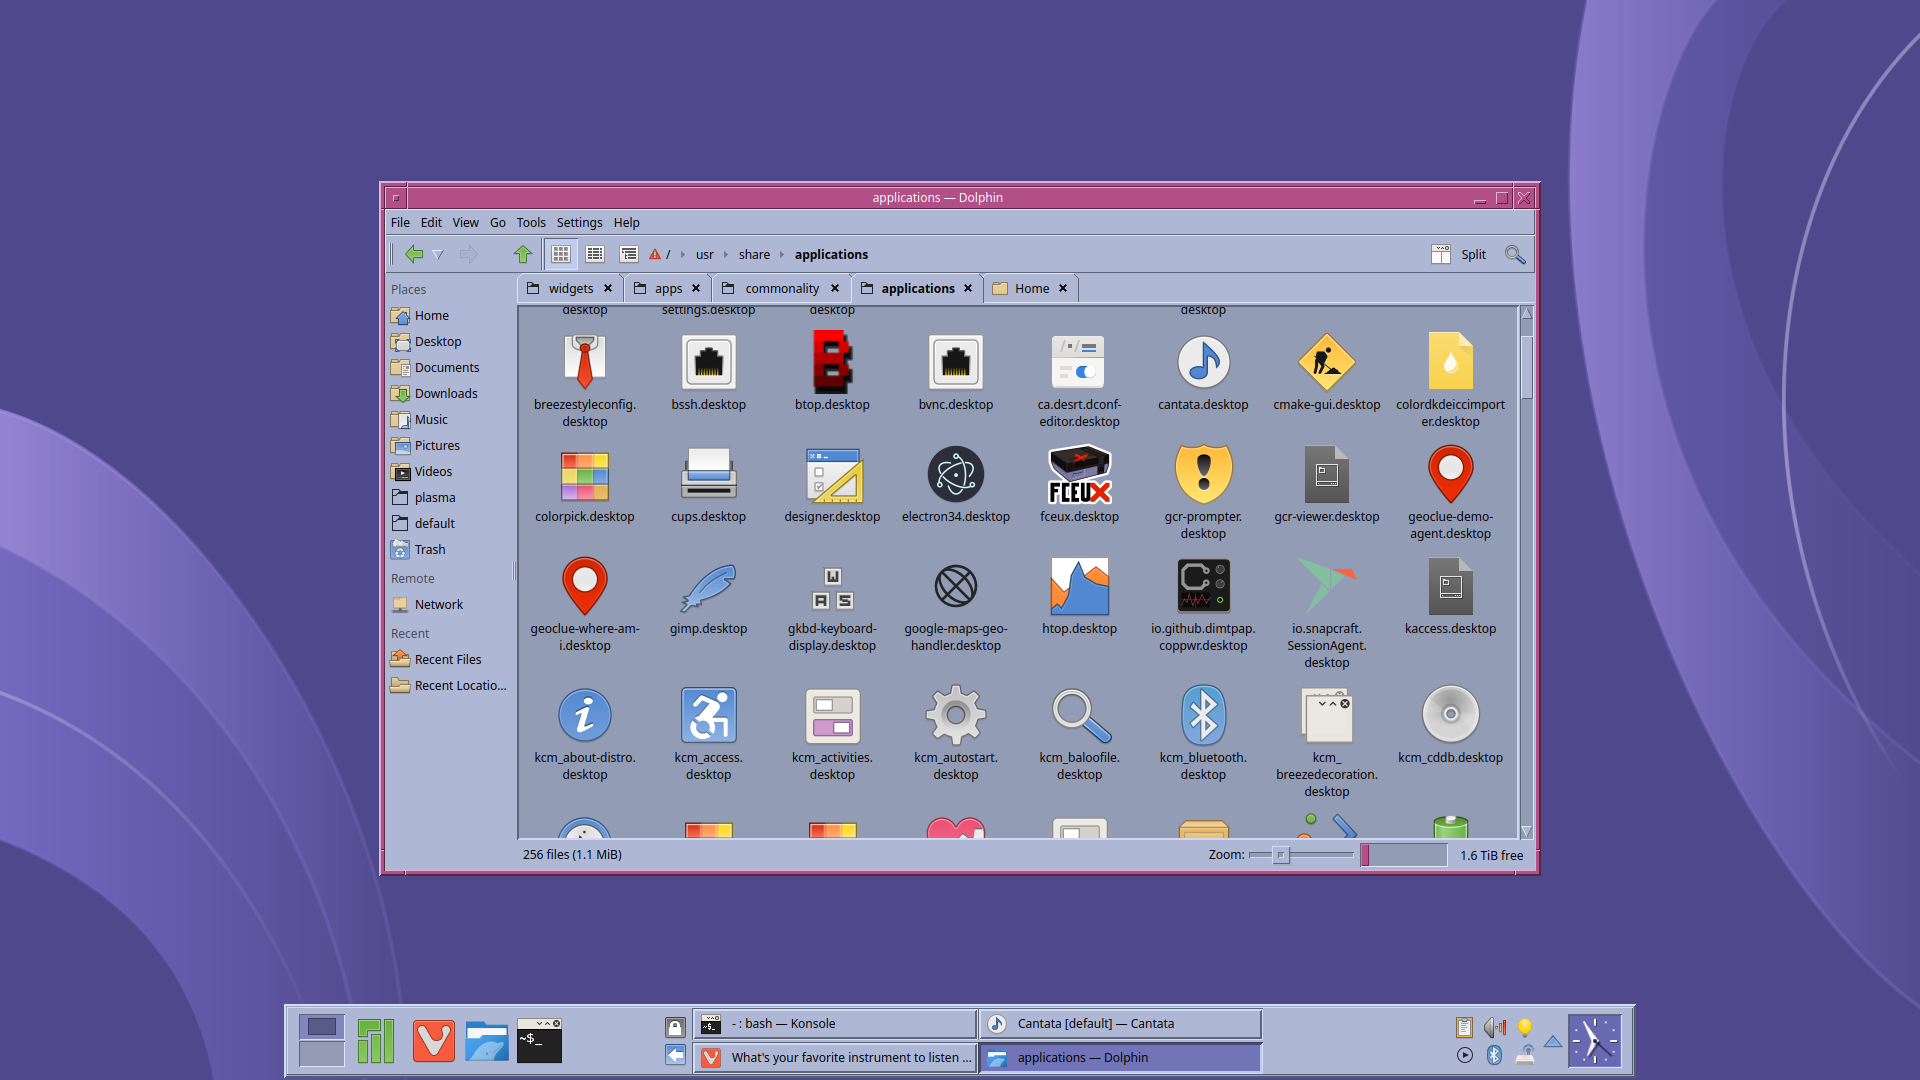Select geoclue-demo-agent.desktop pin icon
The width and height of the screenshot is (1920, 1080).
(1451, 474)
